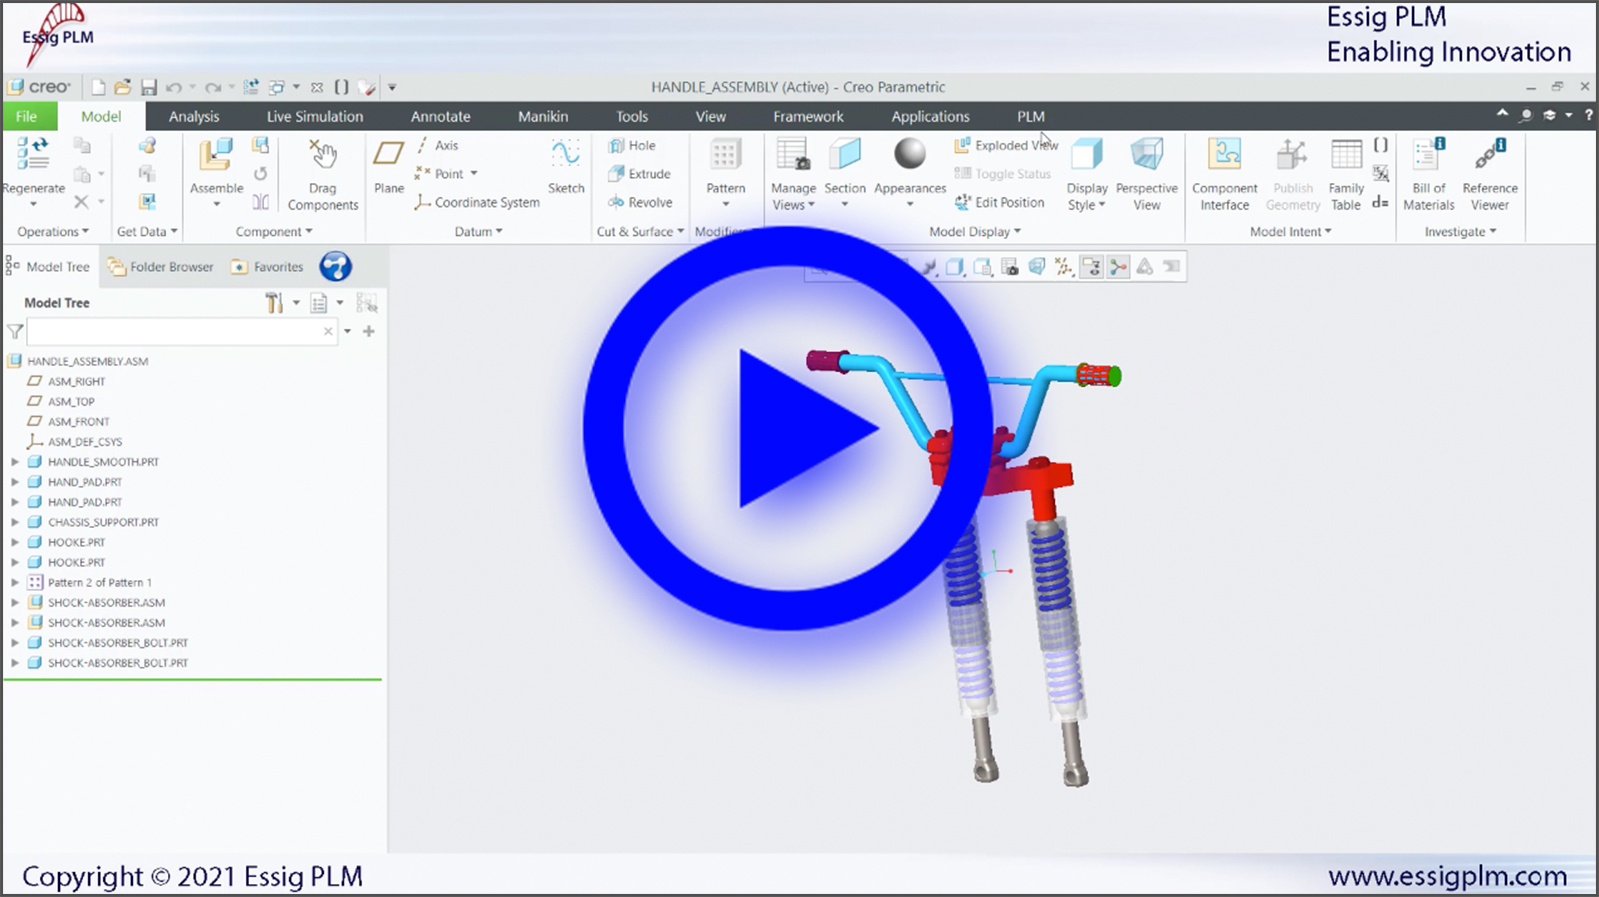
Task: Toggle Exploded View
Action: click(x=1006, y=145)
